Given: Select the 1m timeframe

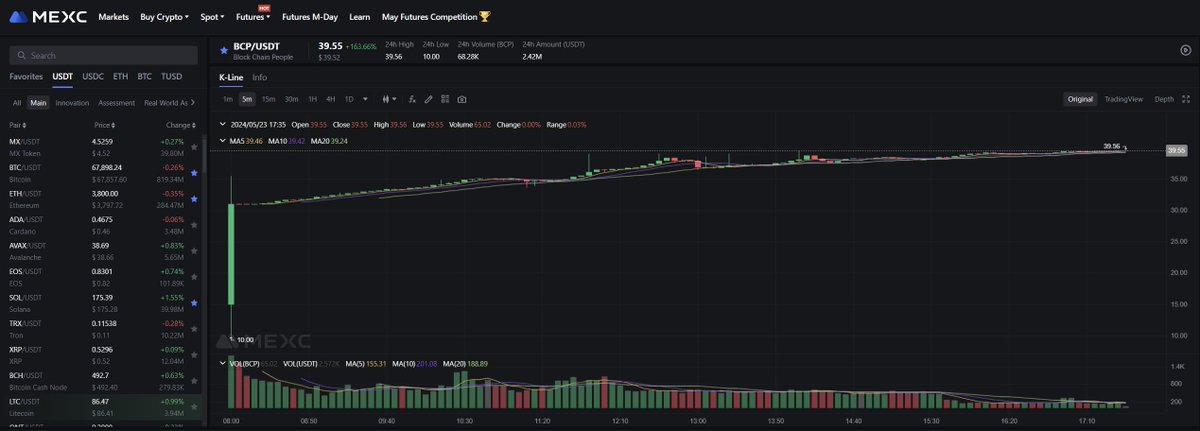Looking at the screenshot, I should tap(227, 99).
